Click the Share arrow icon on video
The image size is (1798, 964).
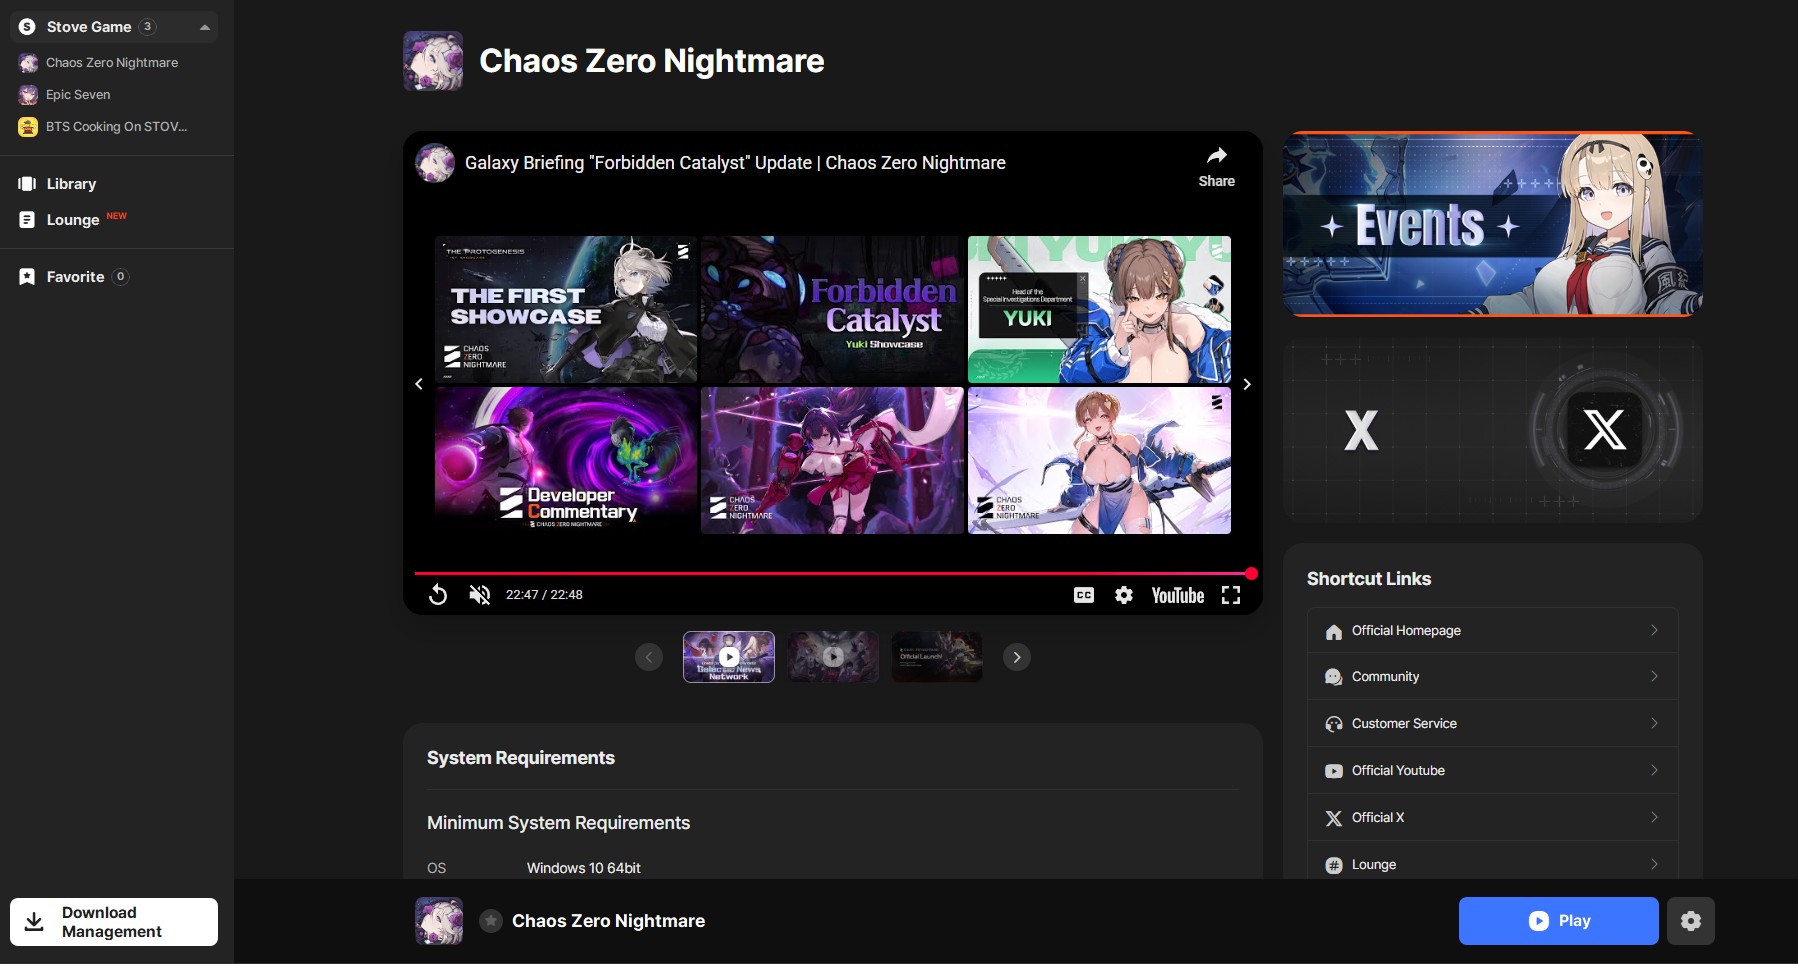click(x=1217, y=156)
